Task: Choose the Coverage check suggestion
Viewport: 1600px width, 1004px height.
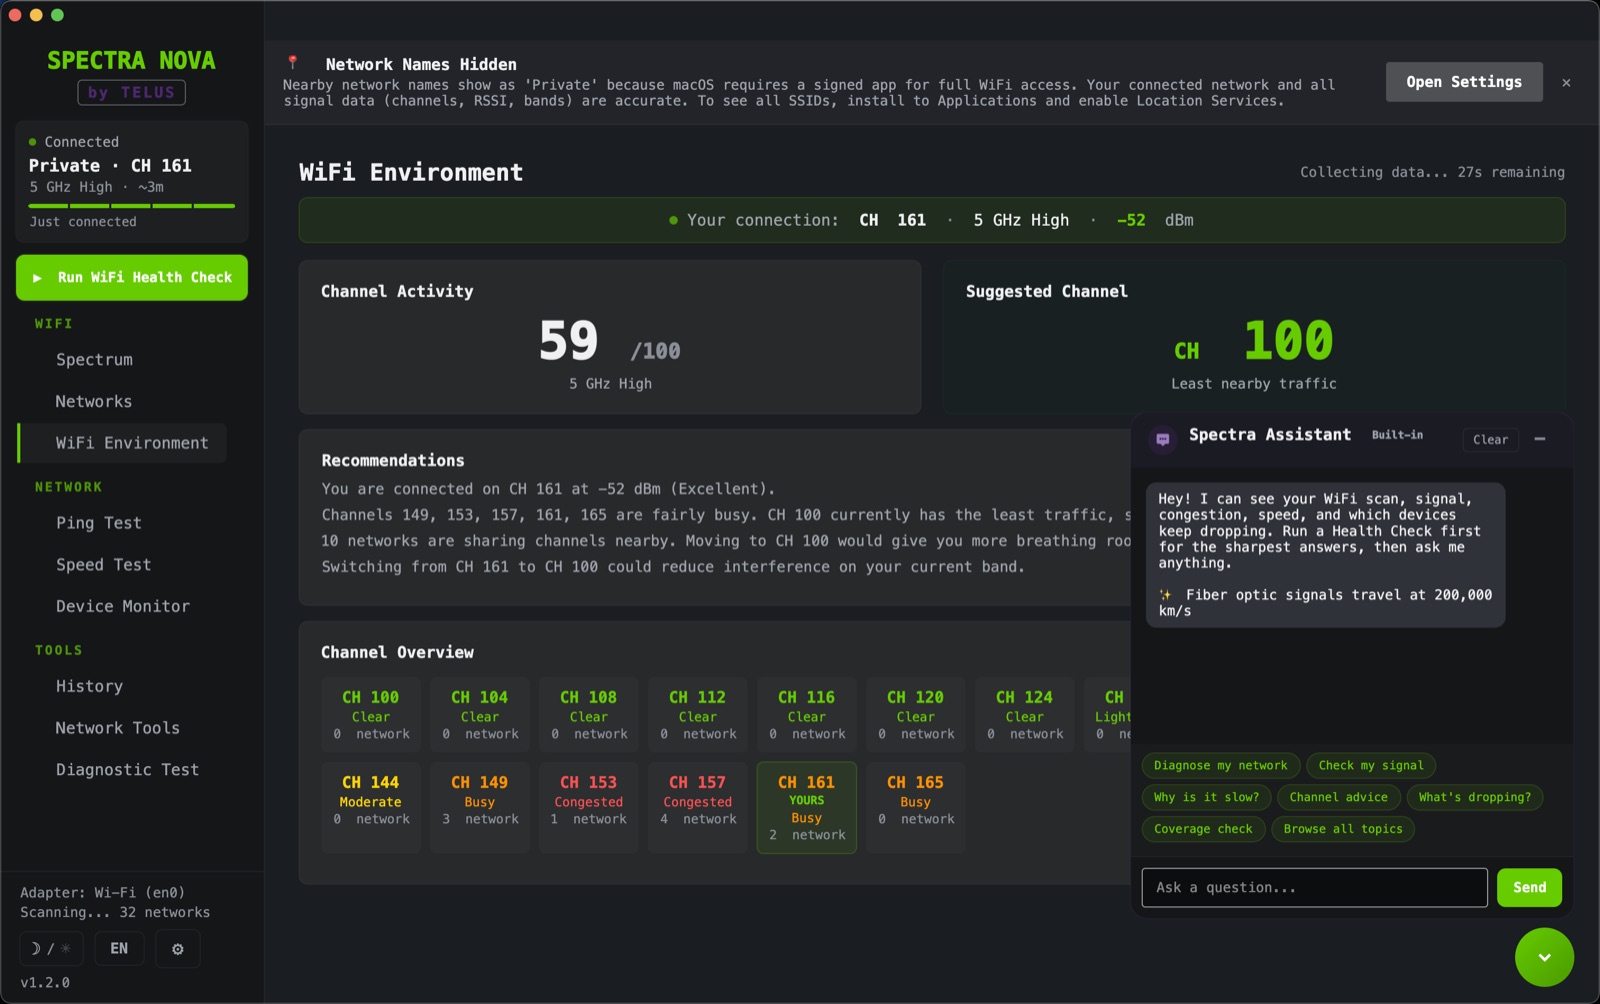Action: coord(1203,829)
